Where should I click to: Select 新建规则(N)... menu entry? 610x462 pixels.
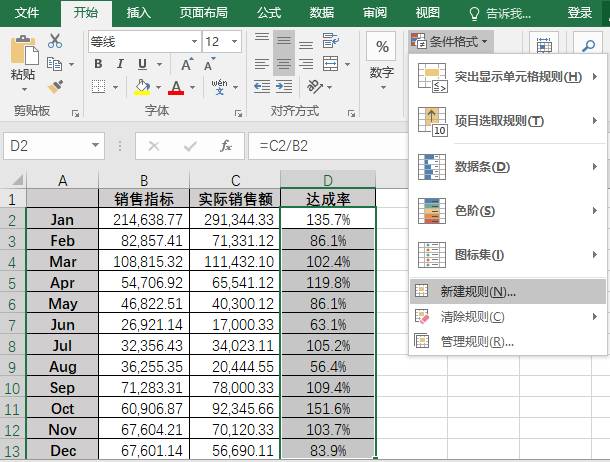(x=477, y=291)
